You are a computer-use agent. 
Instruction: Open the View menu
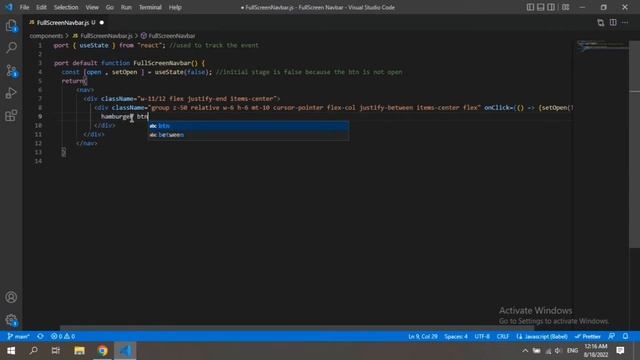[x=92, y=7]
